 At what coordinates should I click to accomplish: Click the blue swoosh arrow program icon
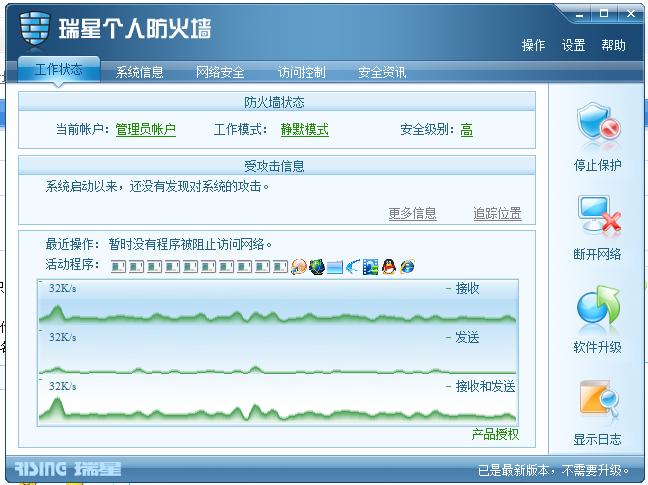(x=353, y=266)
